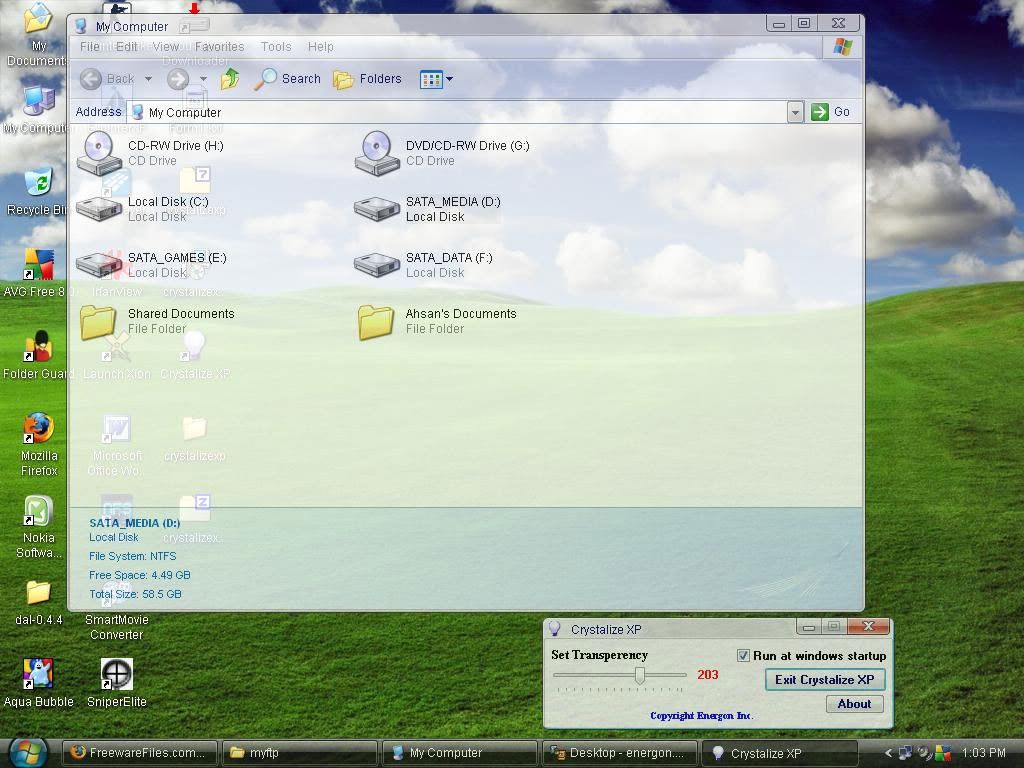
Task: Click the Address field showing My Computer
Action: pyautogui.click(x=460, y=112)
